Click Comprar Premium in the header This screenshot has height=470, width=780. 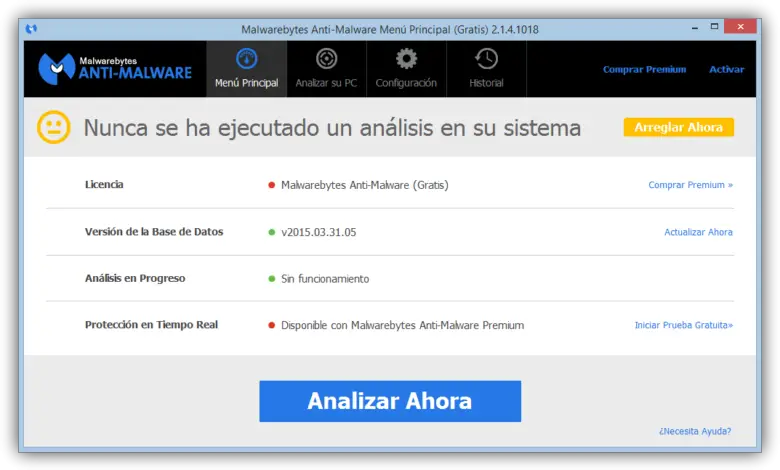coord(644,70)
